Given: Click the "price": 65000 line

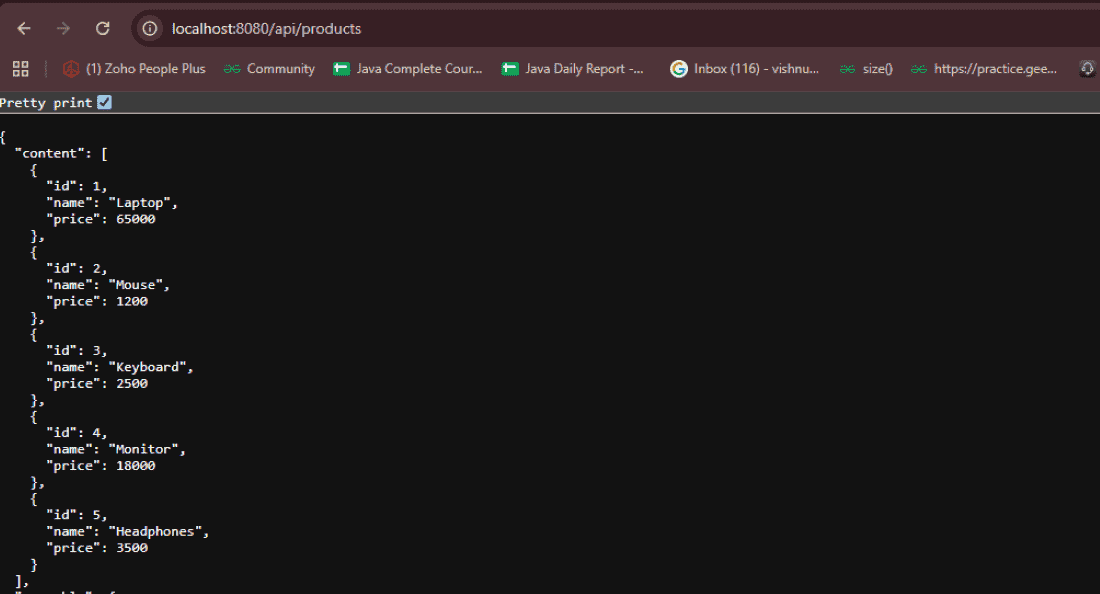Looking at the screenshot, I should coord(101,219).
